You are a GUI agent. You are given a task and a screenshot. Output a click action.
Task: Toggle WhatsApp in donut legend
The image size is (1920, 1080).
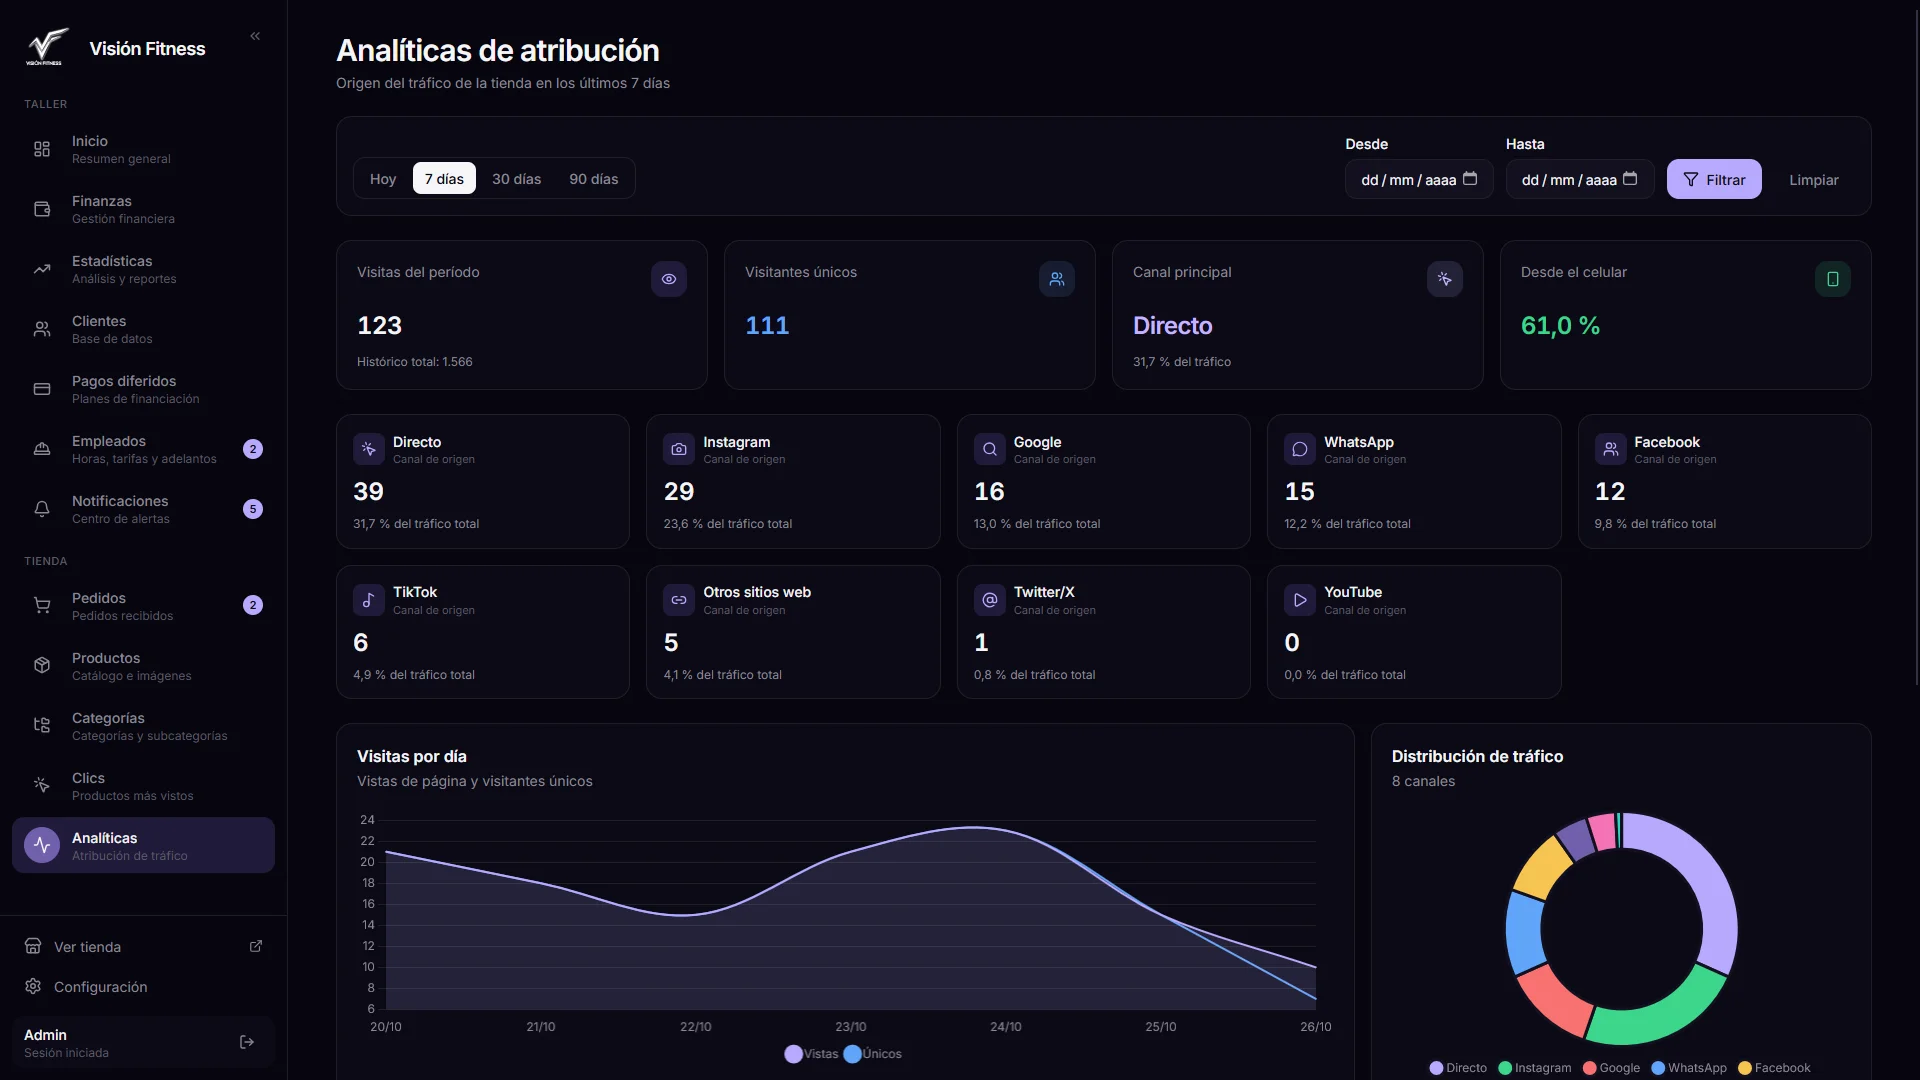[x=1689, y=1068]
